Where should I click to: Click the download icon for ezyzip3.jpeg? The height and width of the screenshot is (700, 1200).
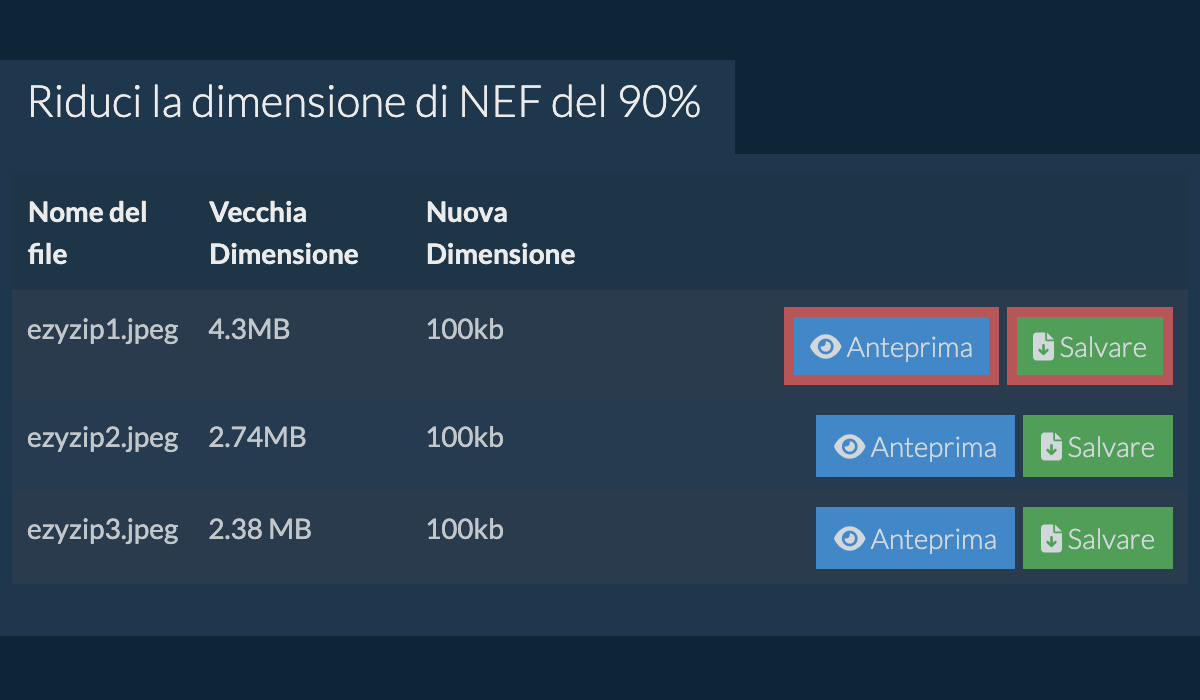(1051, 539)
